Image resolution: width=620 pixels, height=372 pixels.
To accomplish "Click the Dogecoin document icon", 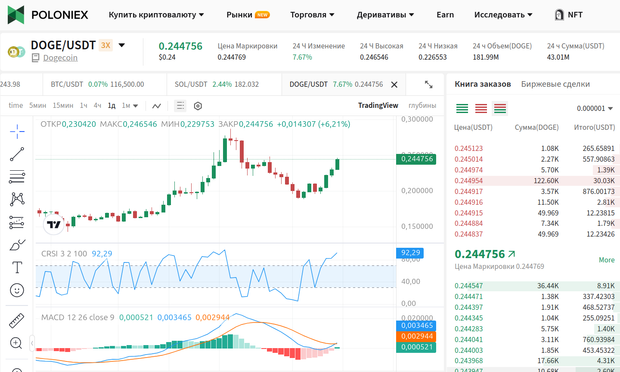I will click(35, 58).
